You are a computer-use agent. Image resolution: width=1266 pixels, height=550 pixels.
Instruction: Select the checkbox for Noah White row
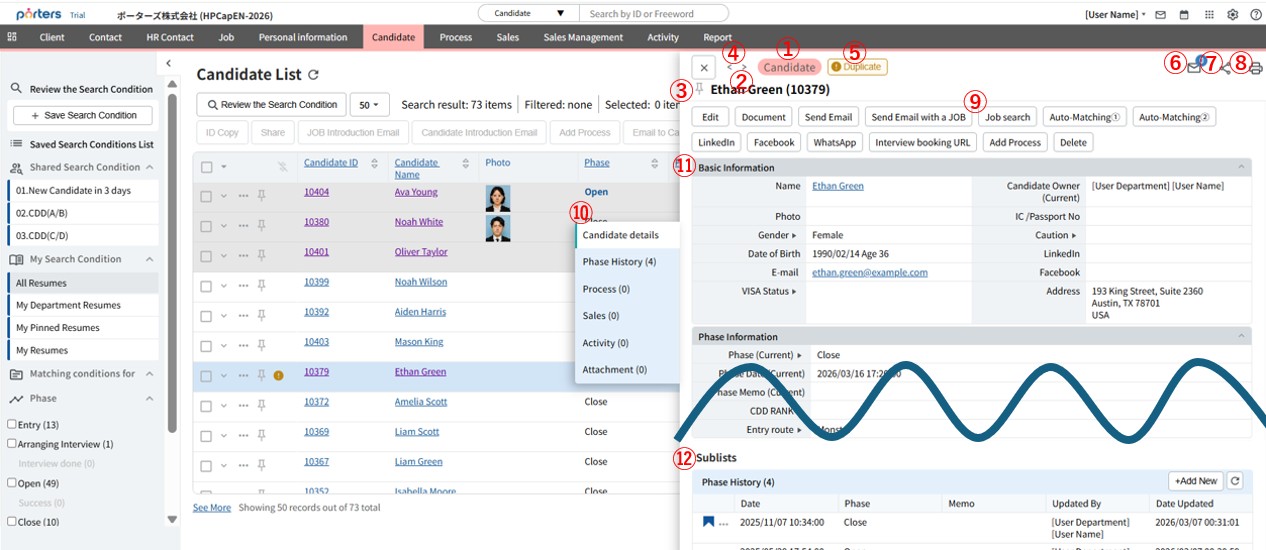point(206,226)
